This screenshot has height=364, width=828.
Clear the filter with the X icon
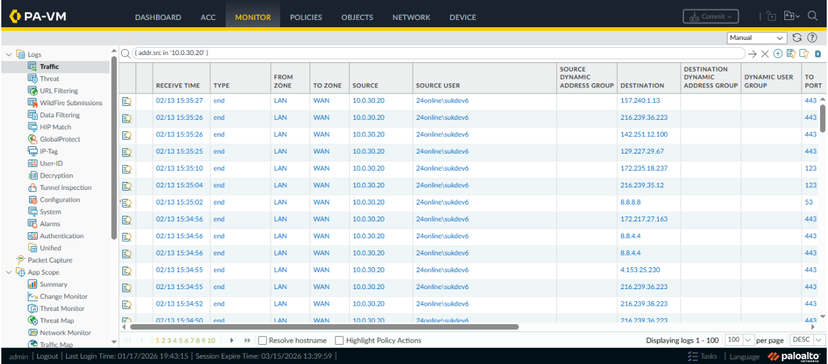(764, 54)
